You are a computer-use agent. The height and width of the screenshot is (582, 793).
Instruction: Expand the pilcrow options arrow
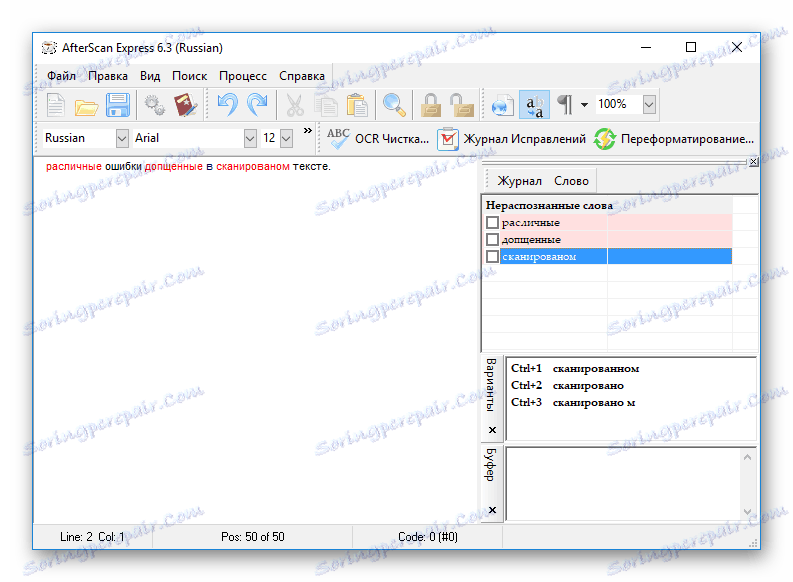click(584, 105)
